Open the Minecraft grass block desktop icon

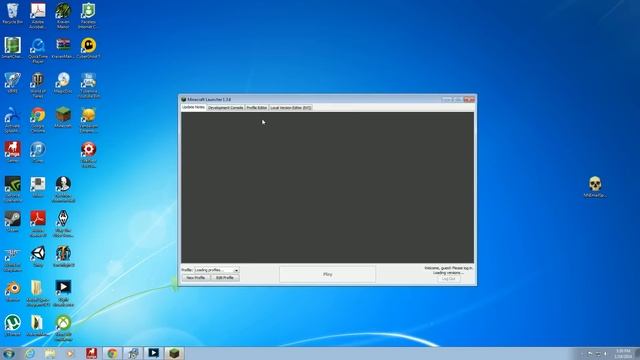pos(63,118)
